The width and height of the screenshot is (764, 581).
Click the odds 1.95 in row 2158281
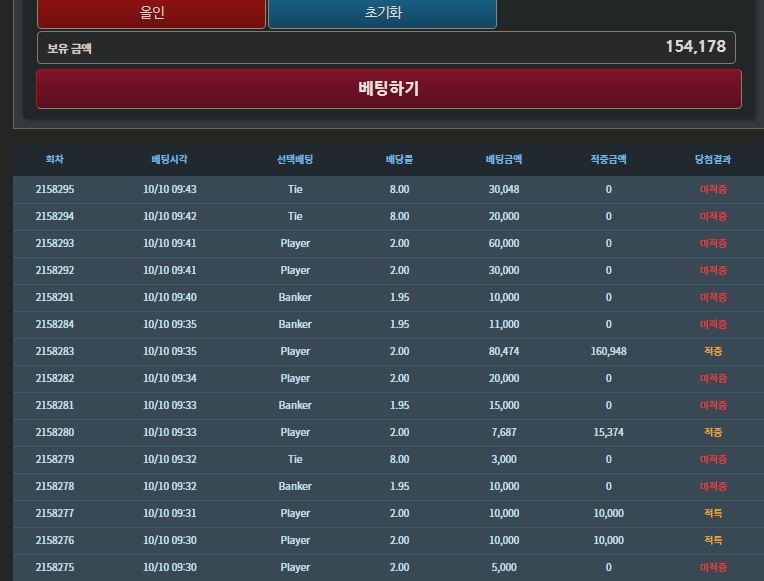[400, 406]
